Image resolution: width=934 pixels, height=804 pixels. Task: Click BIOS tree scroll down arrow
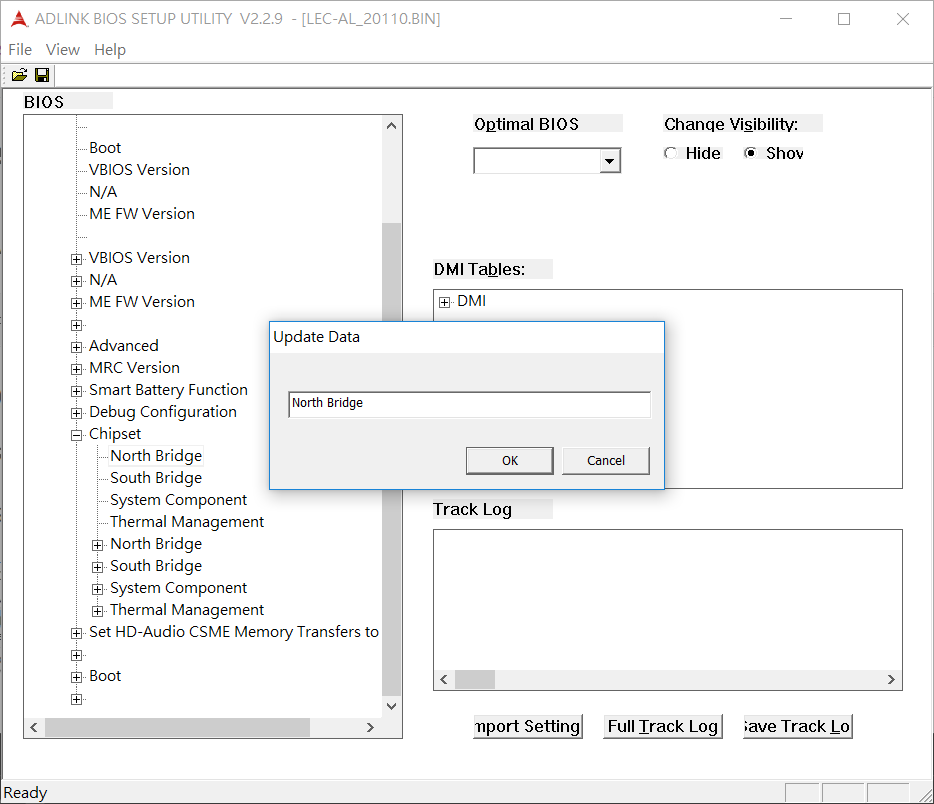click(391, 706)
